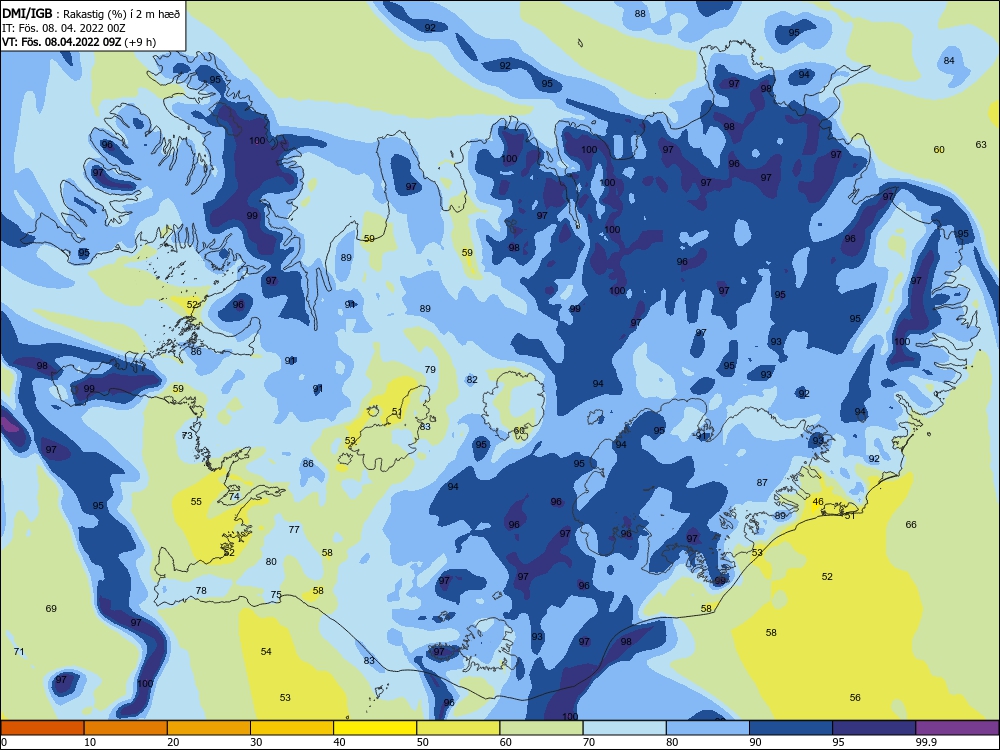The height and width of the screenshot is (750, 1000).
Task: Click the '78' humidity value on the map
Action: coord(201,591)
